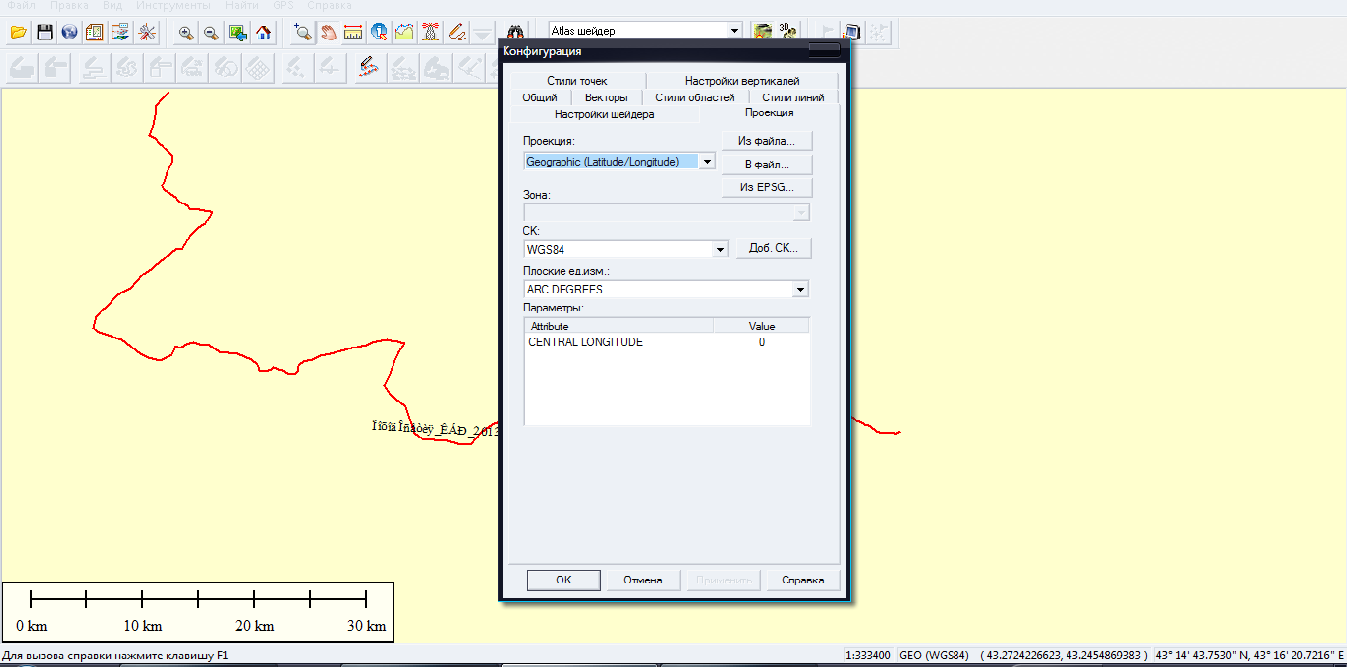Screen dimensions: 1347x667
Task: Click the Zoom Out magnifier icon
Action: (211, 32)
